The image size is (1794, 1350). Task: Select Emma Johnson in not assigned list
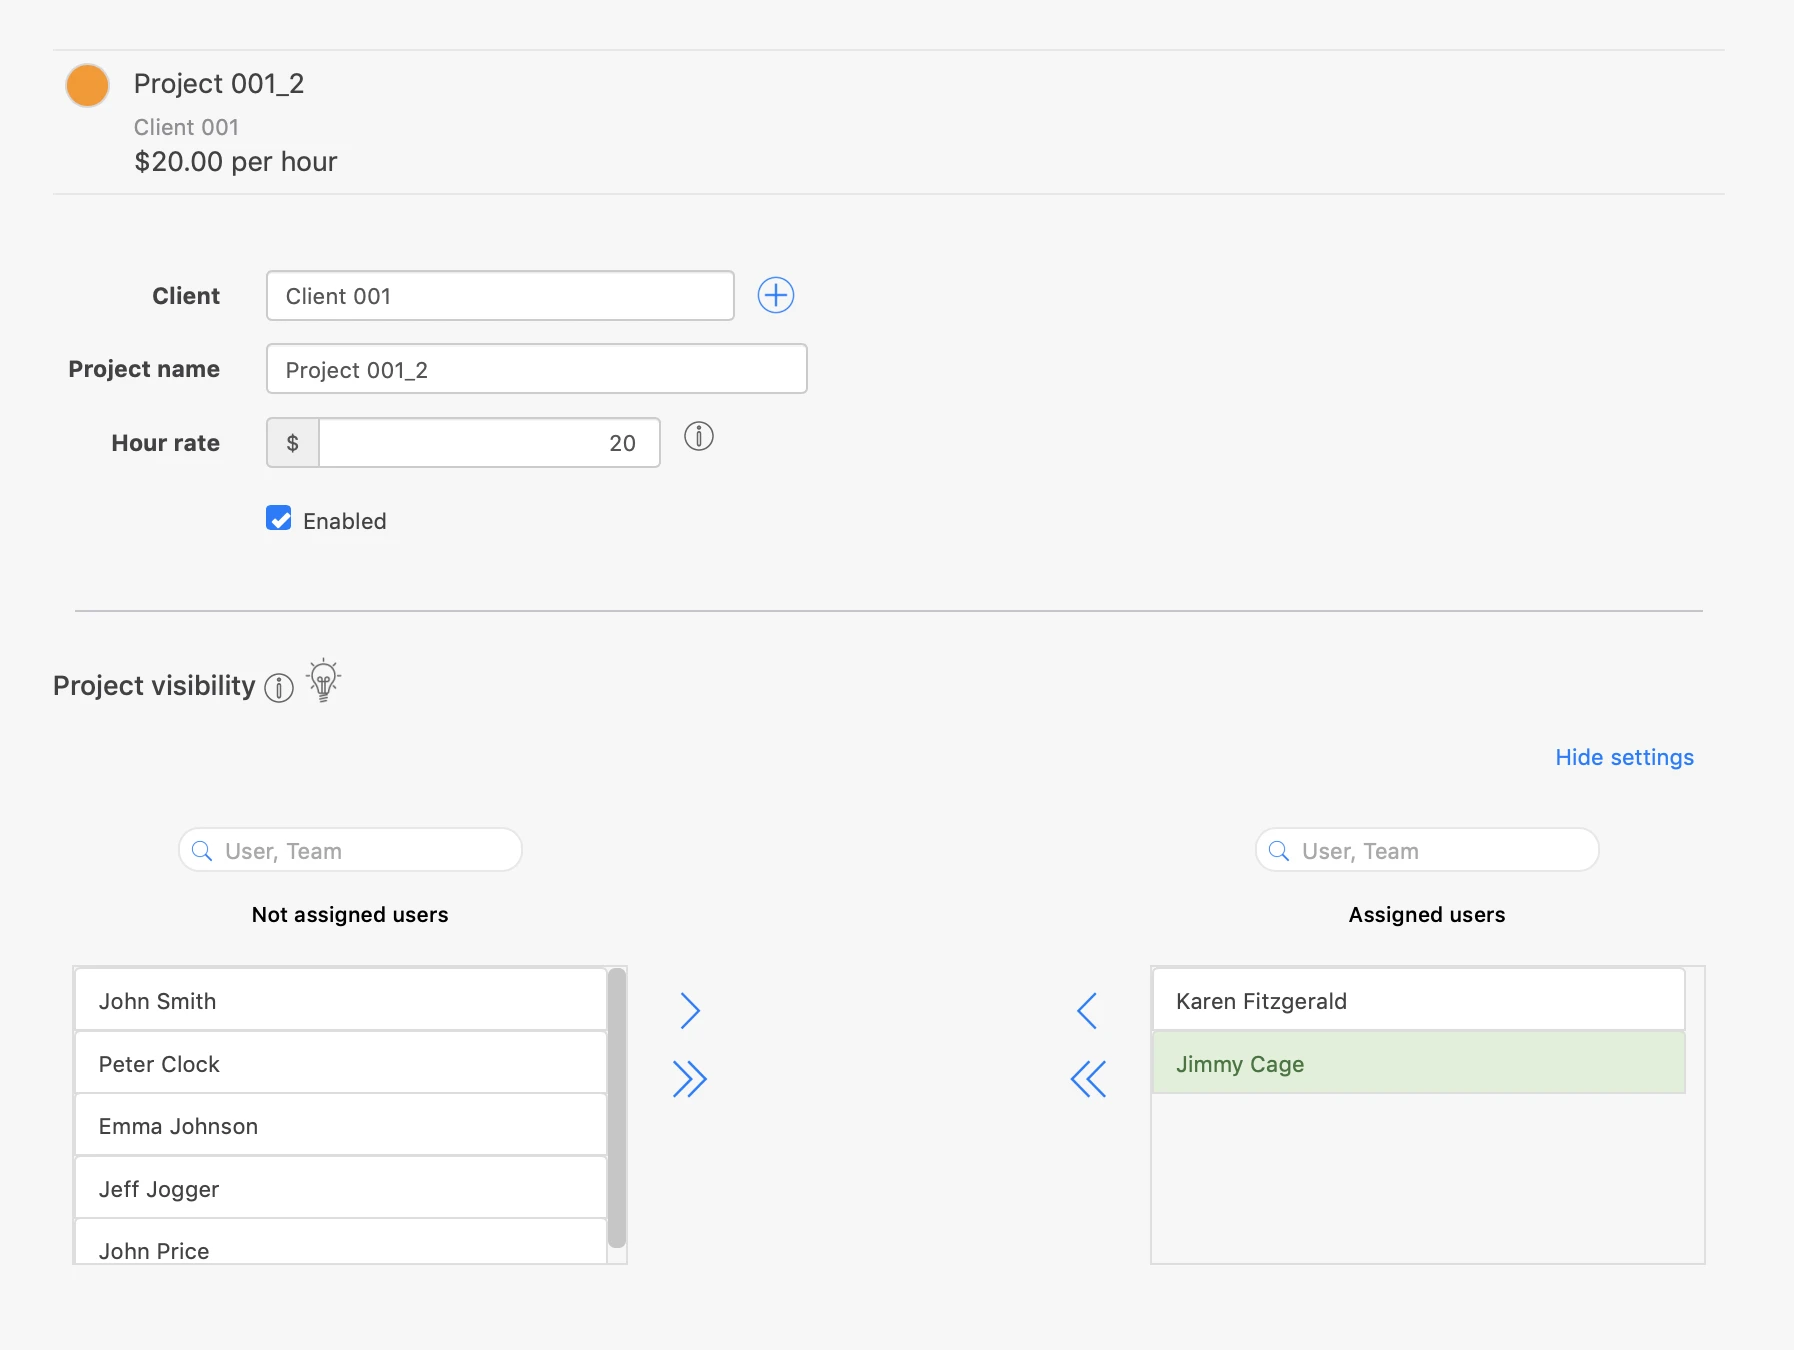(x=340, y=1125)
